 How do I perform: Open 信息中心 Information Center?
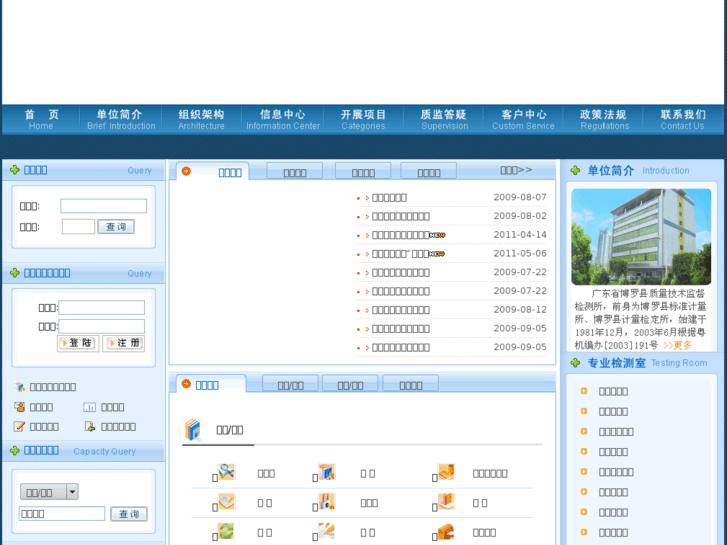coord(283,120)
